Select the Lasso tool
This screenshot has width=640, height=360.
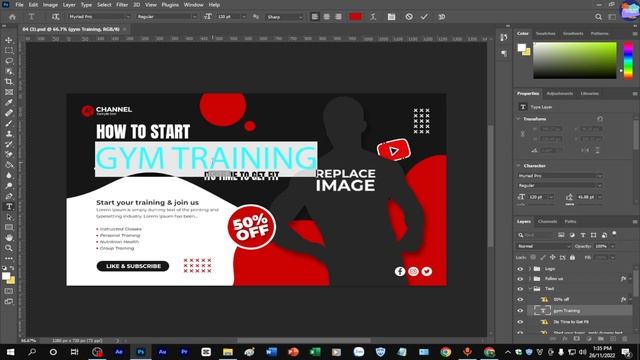(x=9, y=61)
